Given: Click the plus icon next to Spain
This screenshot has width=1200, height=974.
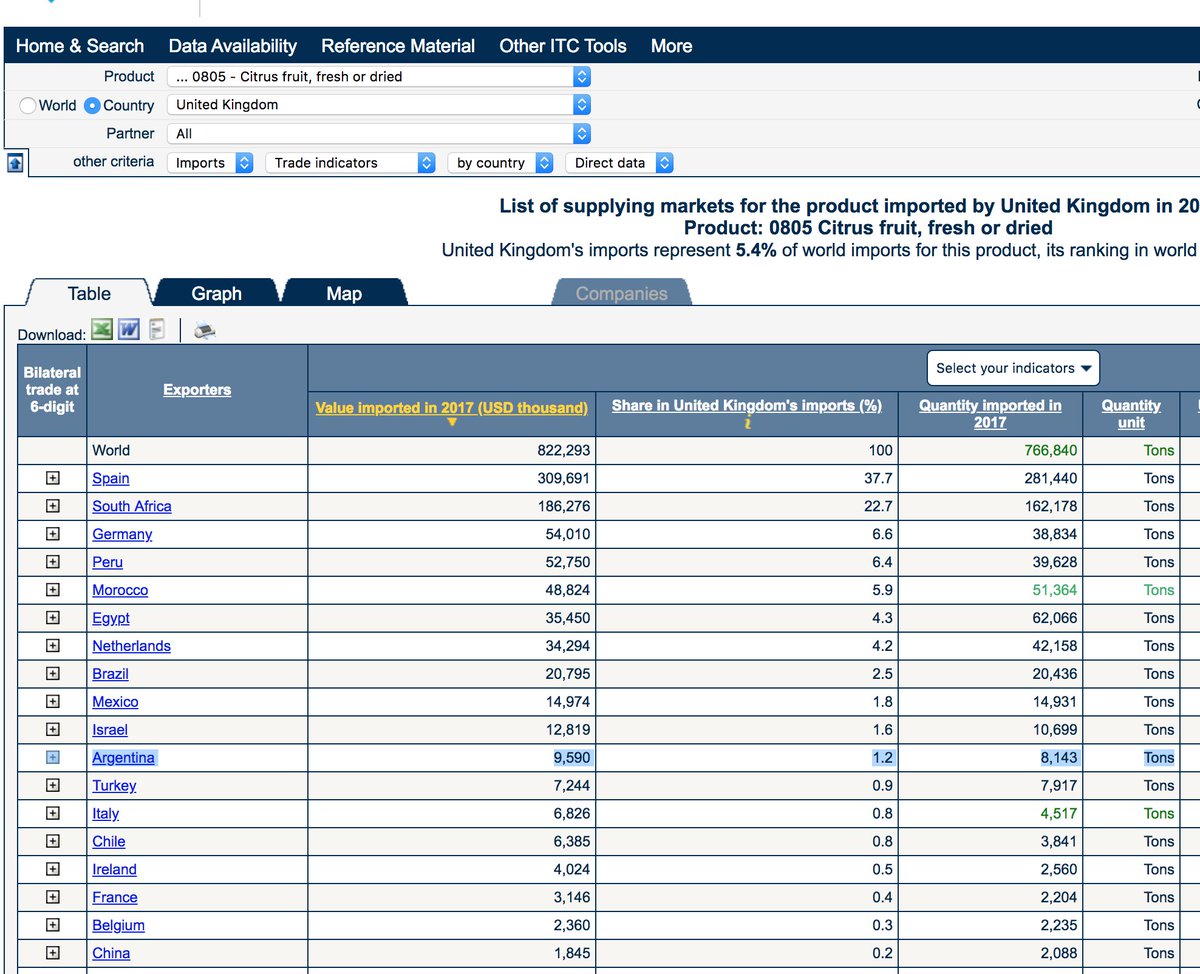Looking at the screenshot, I should [53, 478].
